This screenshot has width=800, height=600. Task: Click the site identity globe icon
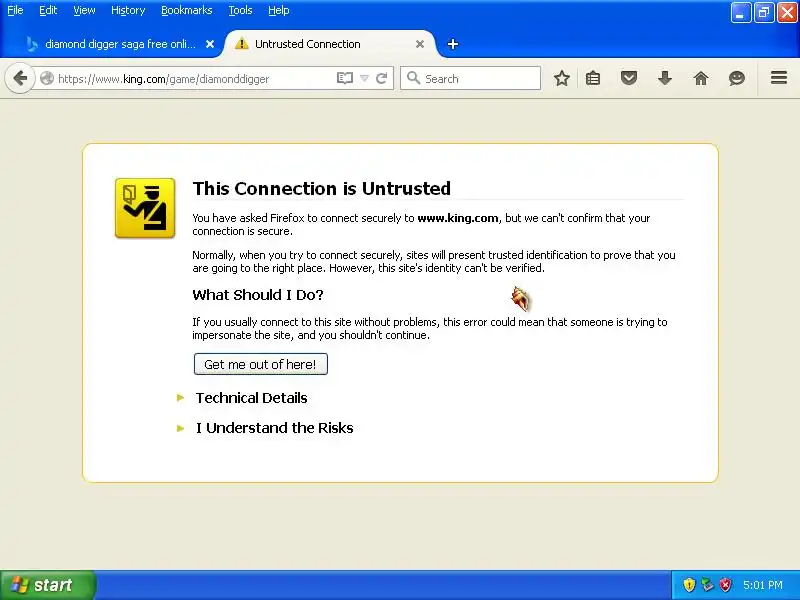tap(47, 79)
